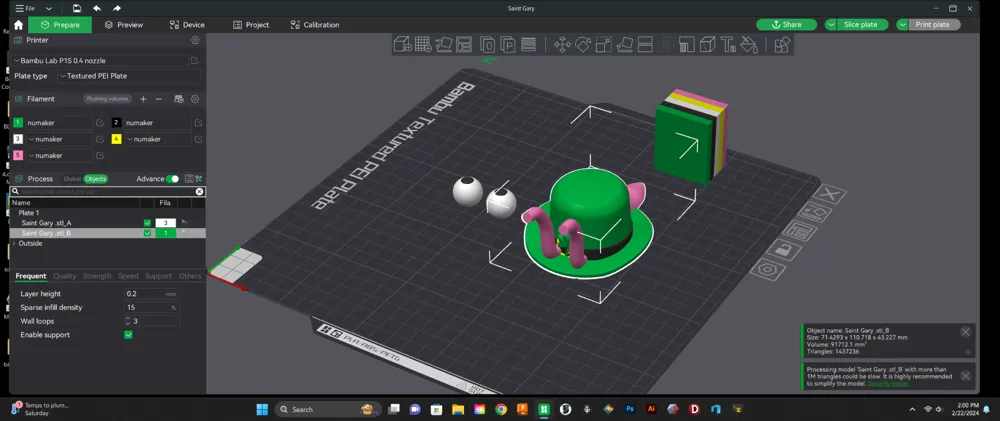Select the Rotate tool
Screen dimensions: 1000x421
point(583,45)
